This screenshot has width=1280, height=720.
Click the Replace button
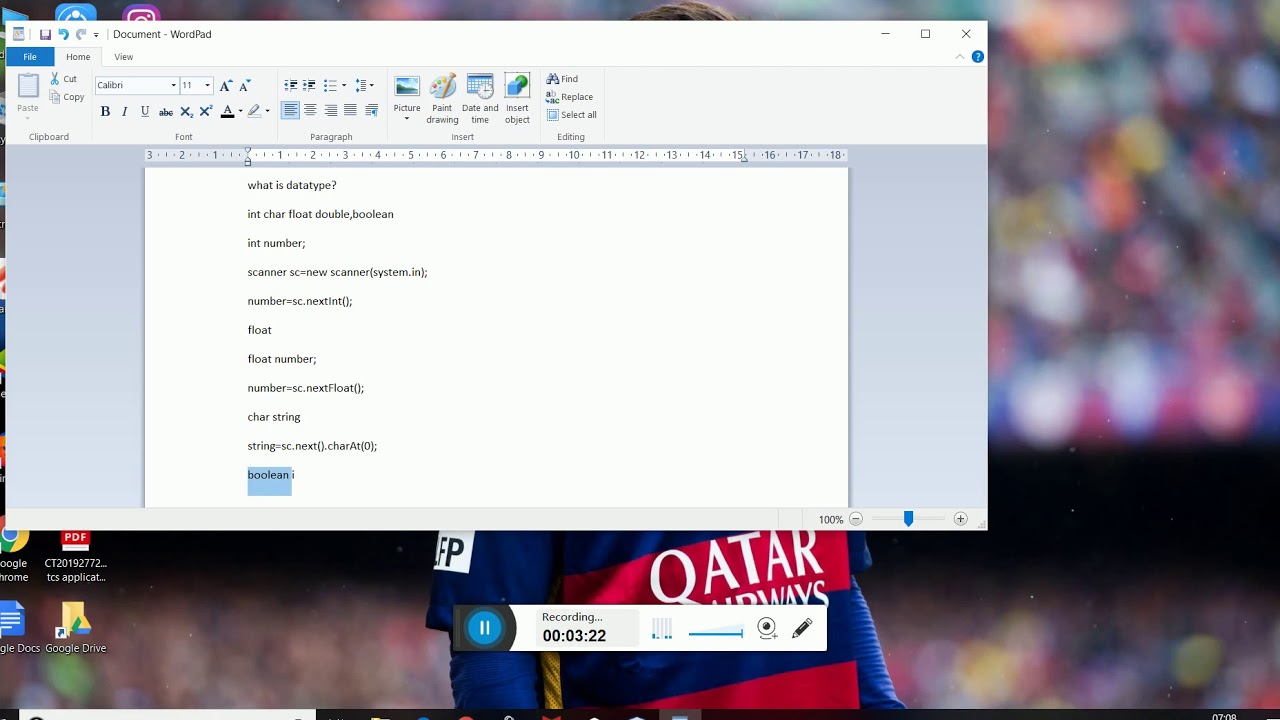pyautogui.click(x=569, y=97)
